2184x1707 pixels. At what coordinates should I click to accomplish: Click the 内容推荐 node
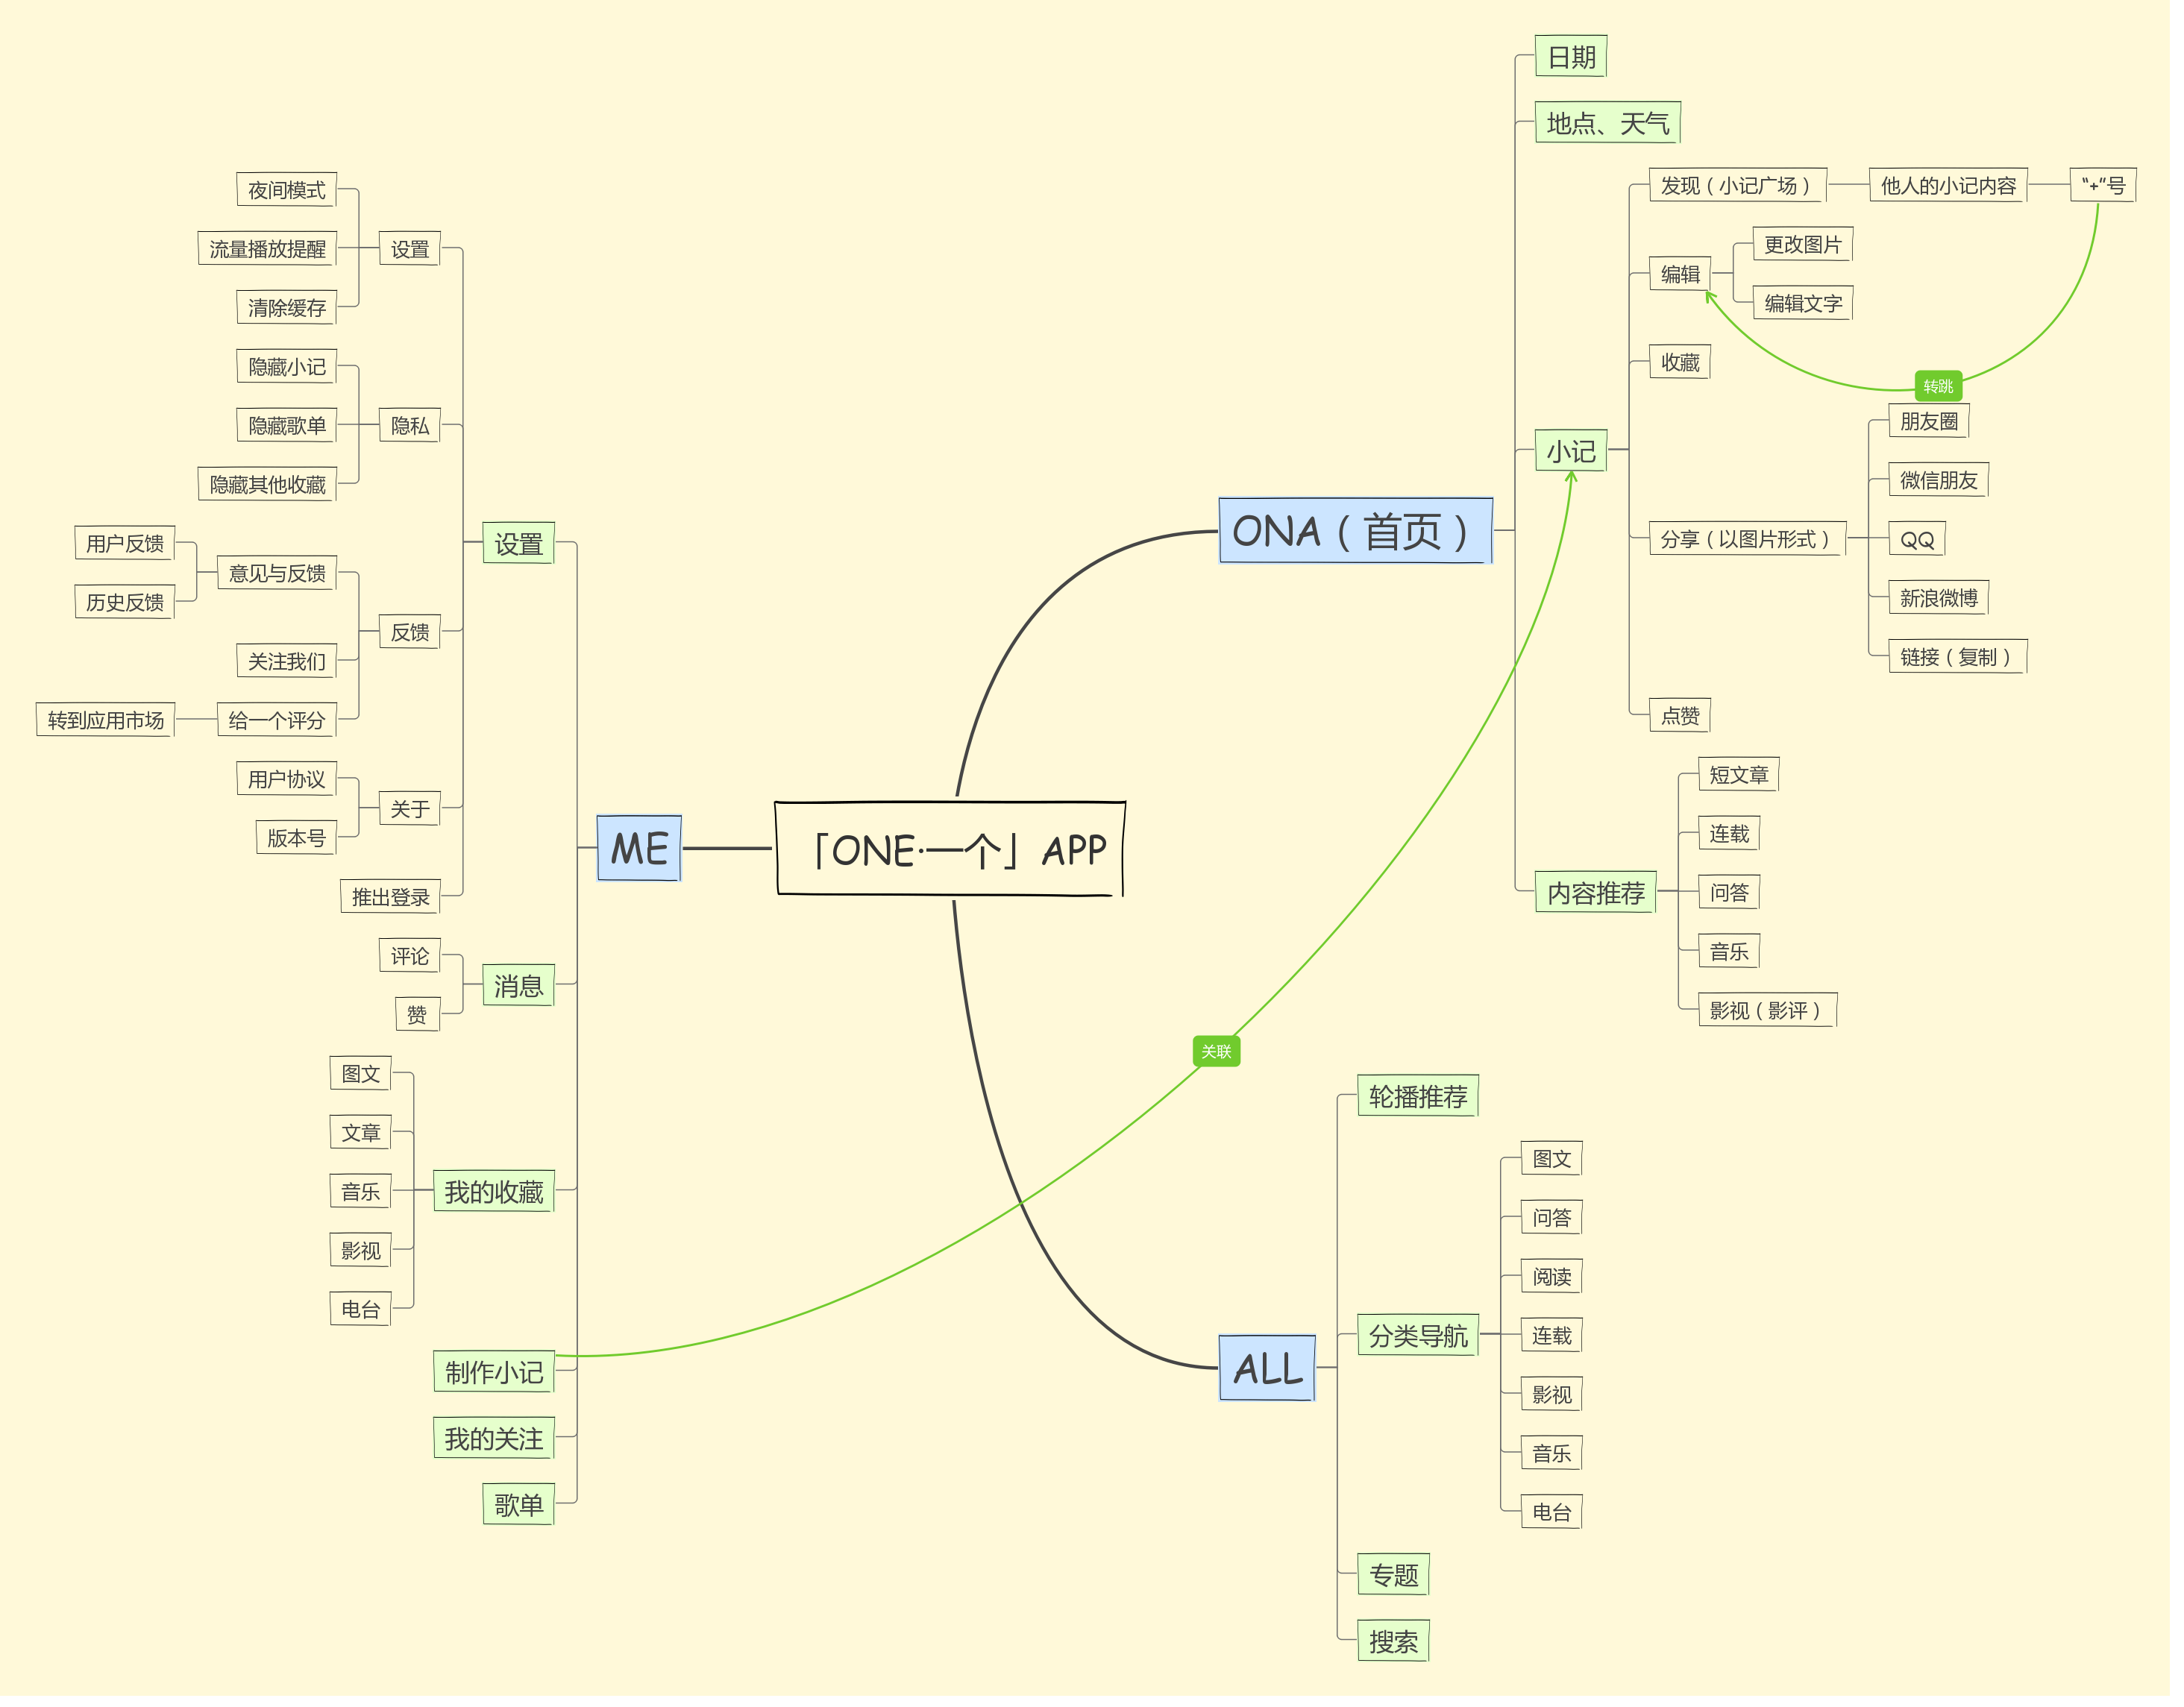click(1606, 897)
